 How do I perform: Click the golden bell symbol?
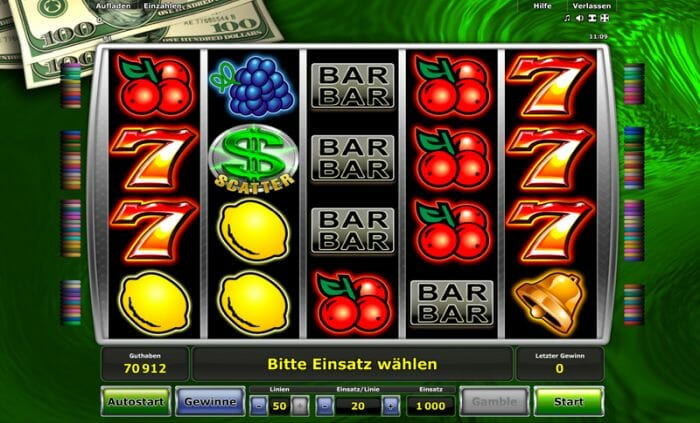point(550,303)
